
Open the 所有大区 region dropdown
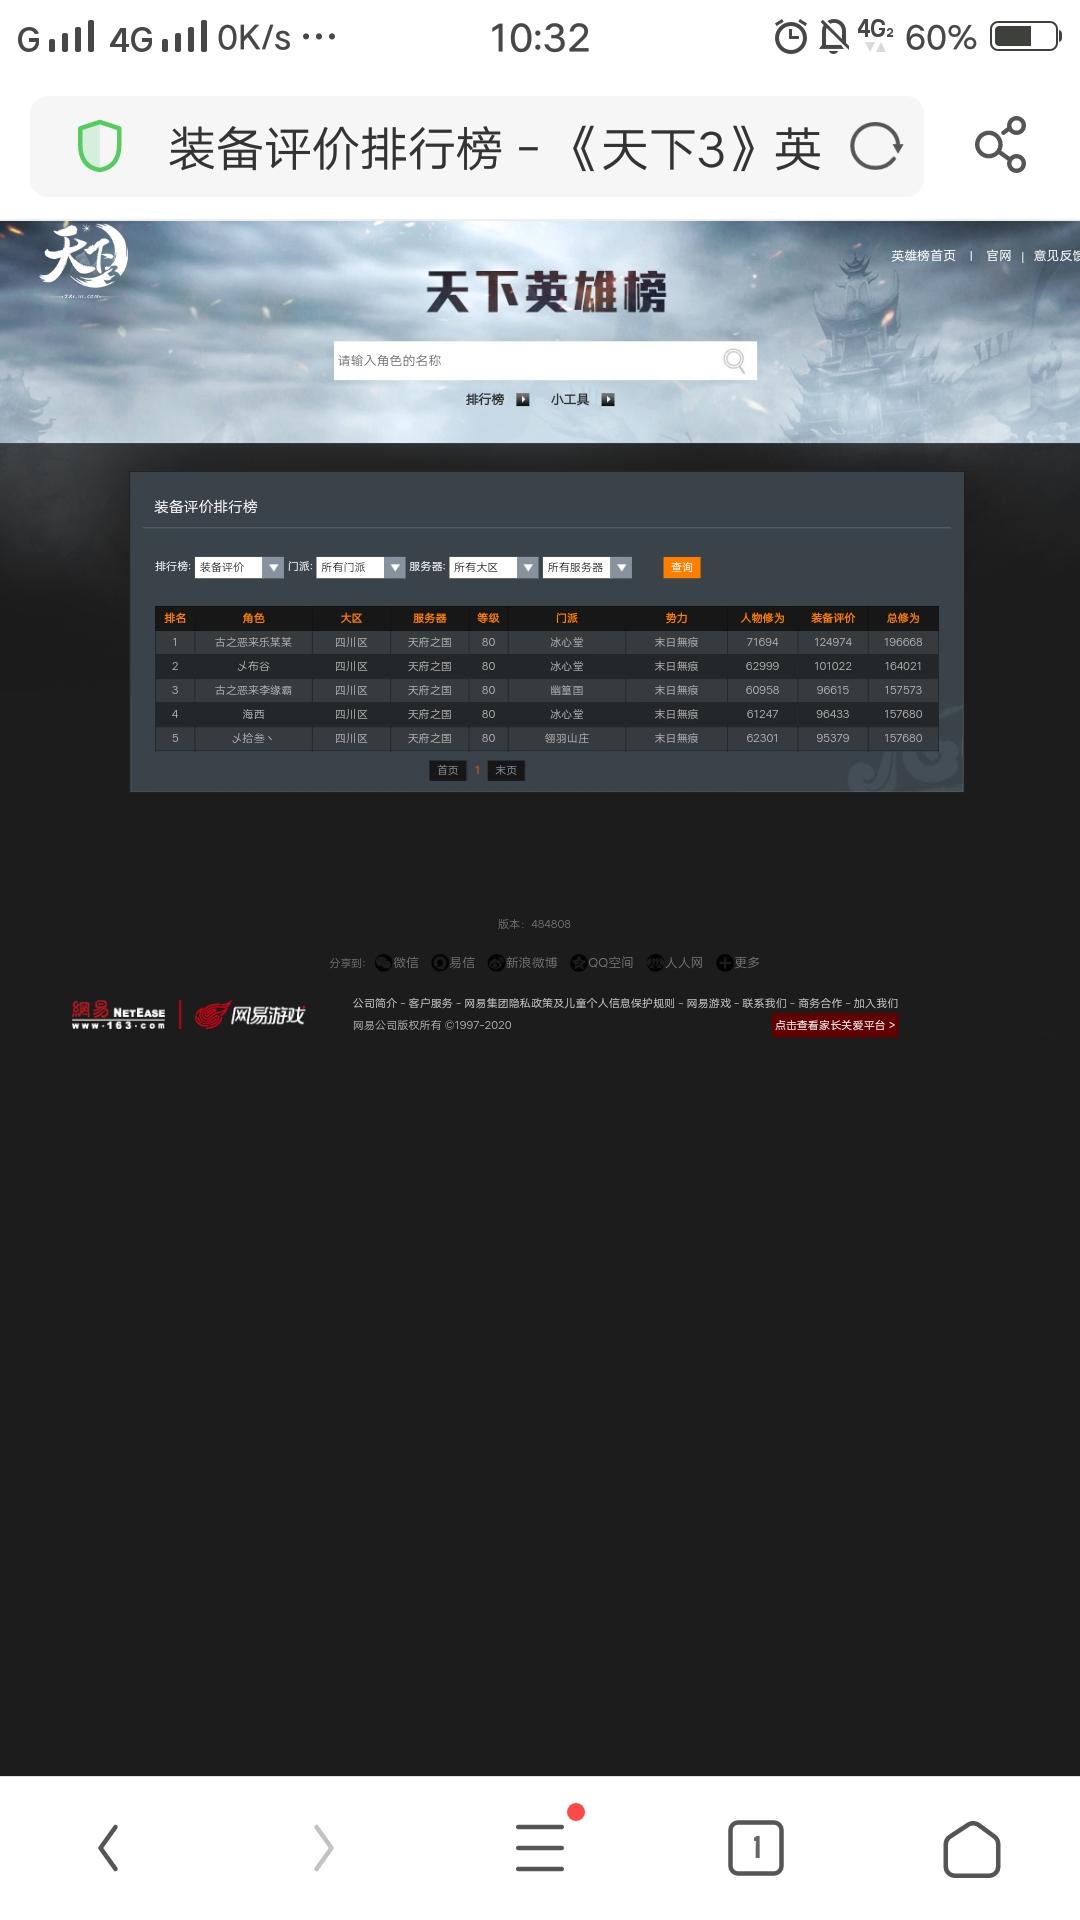point(494,567)
